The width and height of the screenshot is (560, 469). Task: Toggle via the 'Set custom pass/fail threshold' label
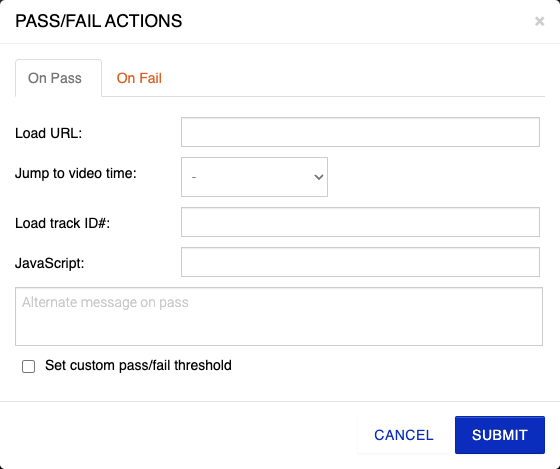tap(138, 365)
